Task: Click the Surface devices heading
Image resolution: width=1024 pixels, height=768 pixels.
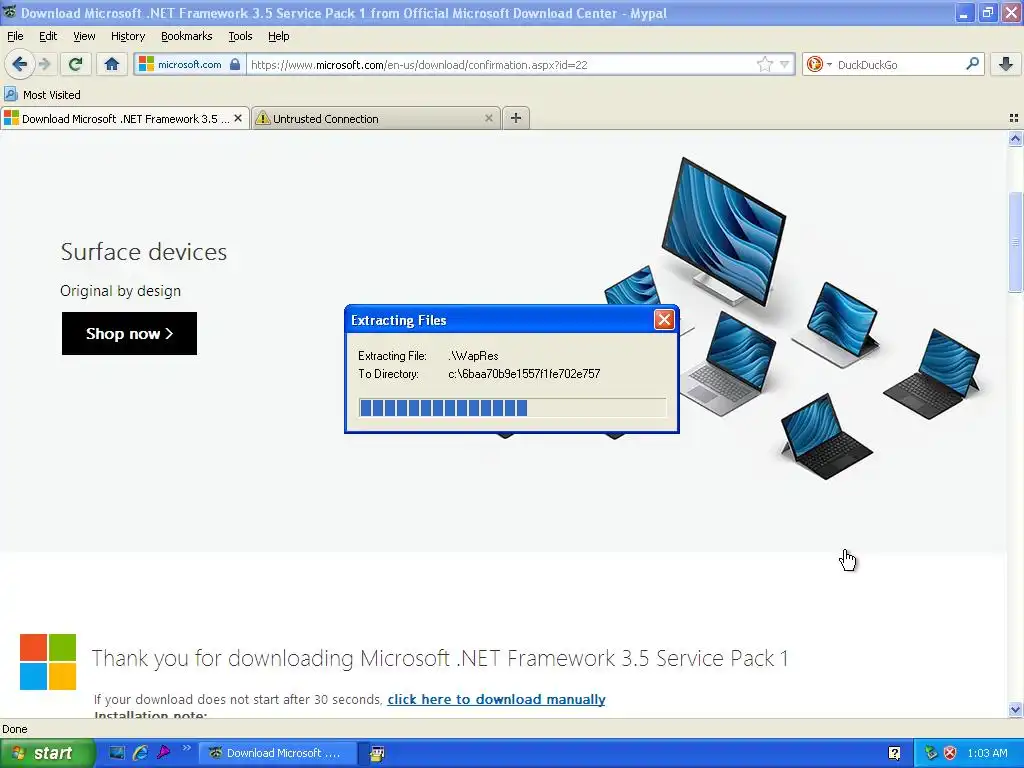Action: coord(144,251)
